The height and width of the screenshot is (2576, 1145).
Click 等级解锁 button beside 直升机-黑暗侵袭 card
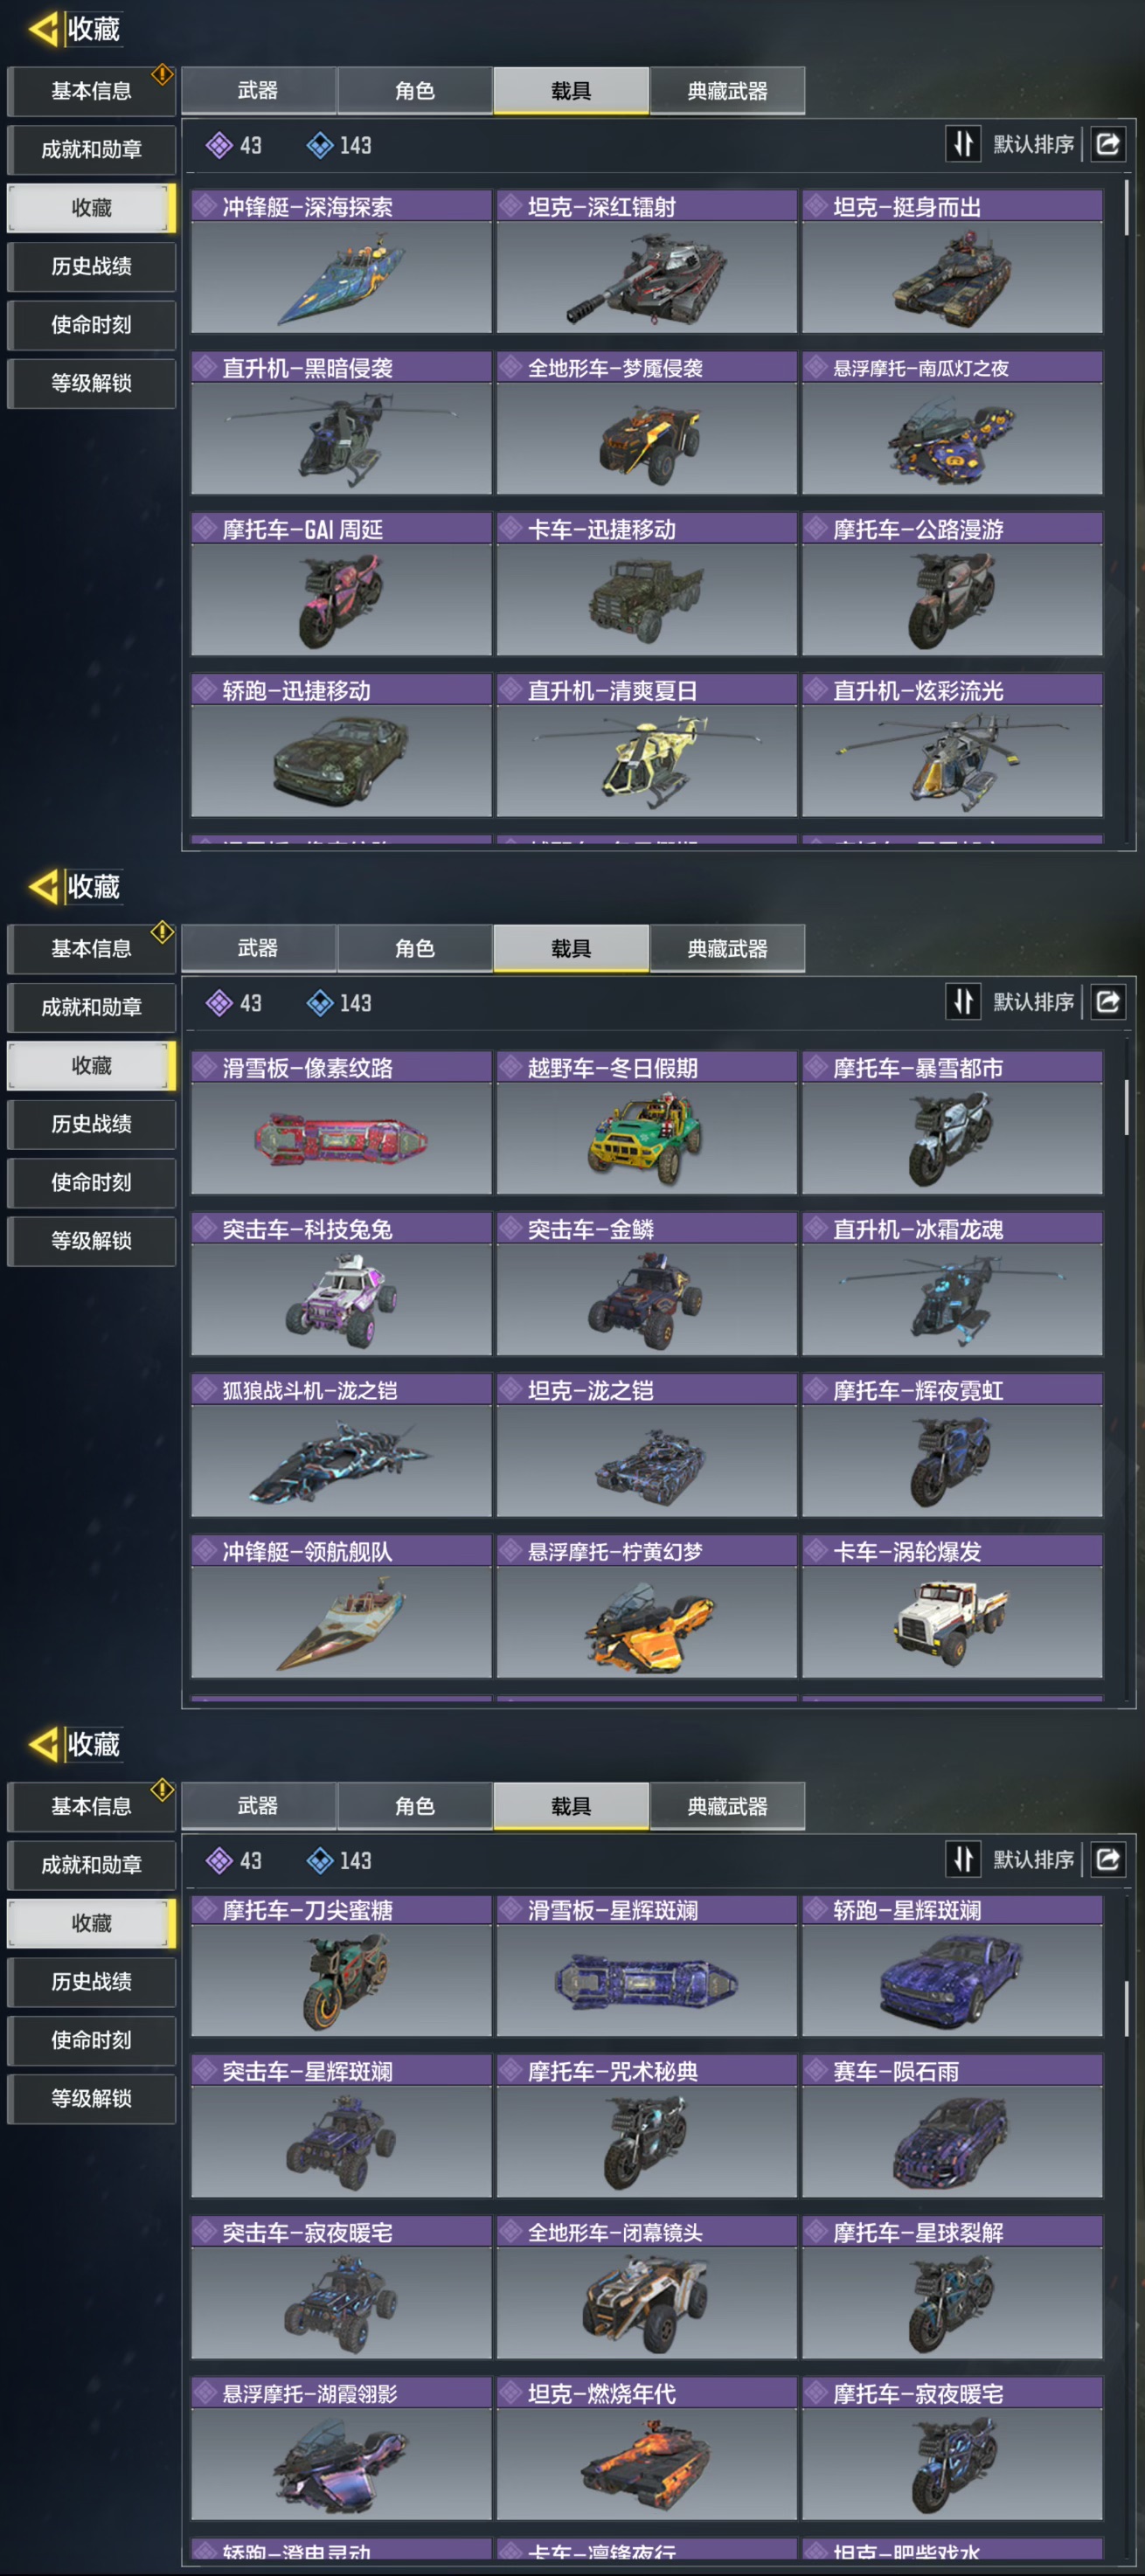[91, 383]
